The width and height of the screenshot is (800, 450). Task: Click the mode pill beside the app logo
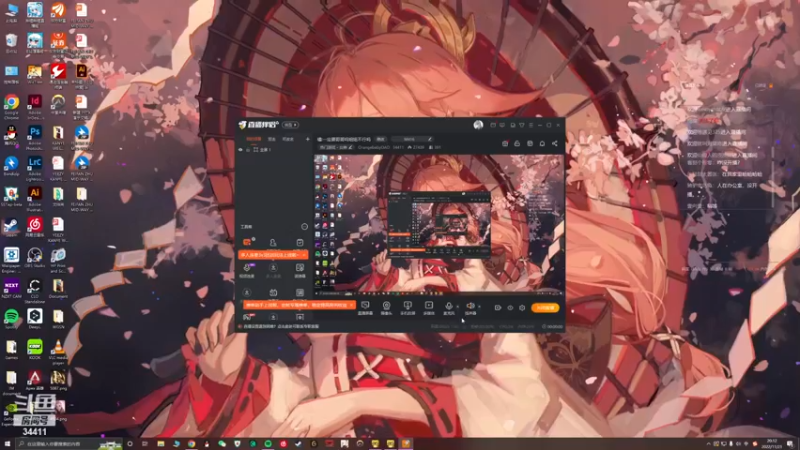tap(290, 125)
